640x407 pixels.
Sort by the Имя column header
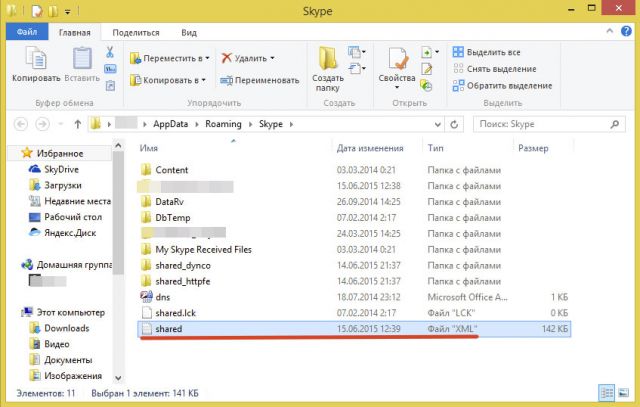(149, 148)
